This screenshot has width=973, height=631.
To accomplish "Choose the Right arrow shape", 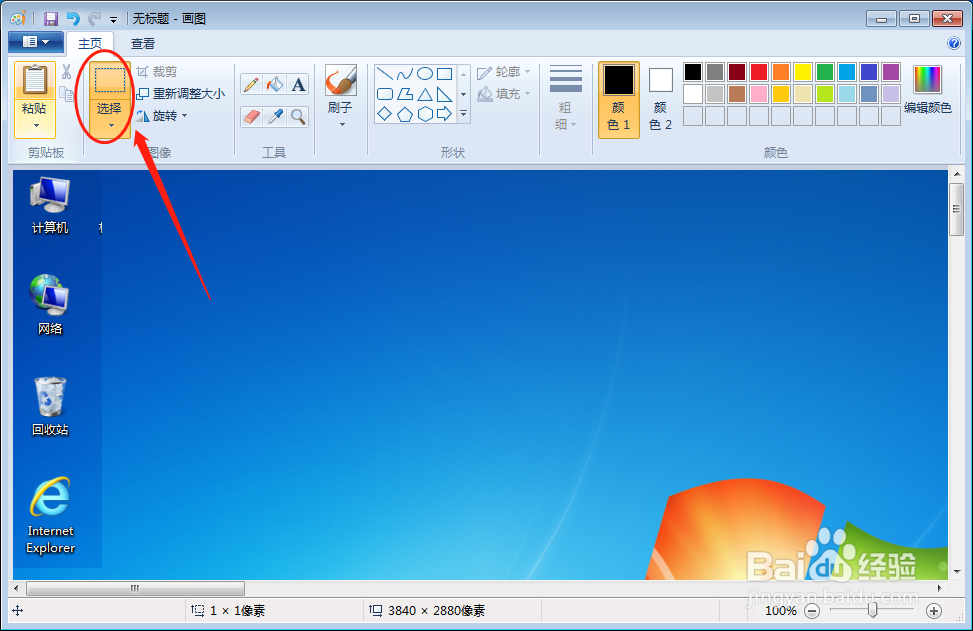I will tap(444, 114).
